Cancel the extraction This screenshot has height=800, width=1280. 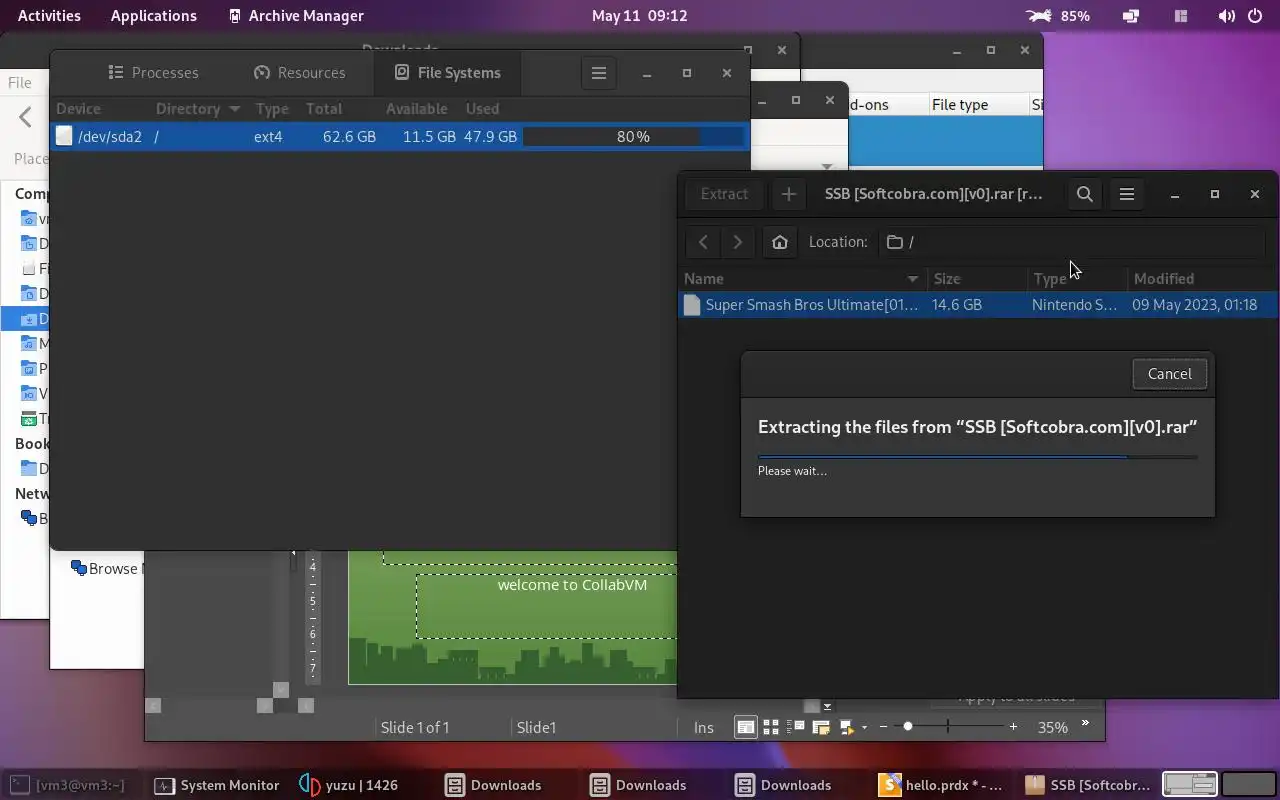coord(1169,374)
